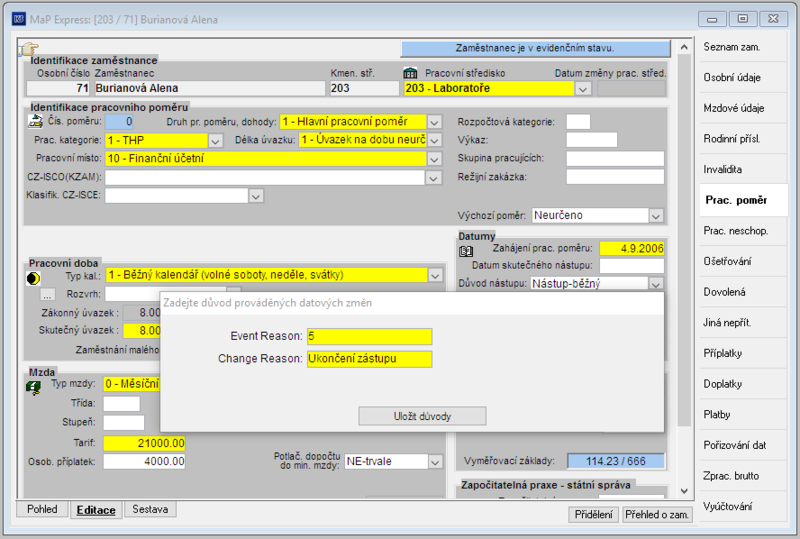Click the Skupina pracujících field
The image size is (800, 539).
tap(615, 159)
